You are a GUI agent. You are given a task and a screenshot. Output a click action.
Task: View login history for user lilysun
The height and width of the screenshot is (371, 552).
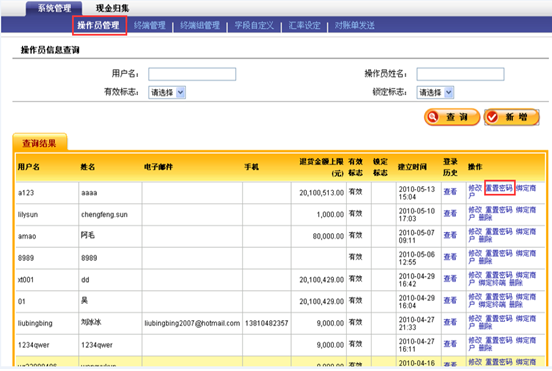450,214
